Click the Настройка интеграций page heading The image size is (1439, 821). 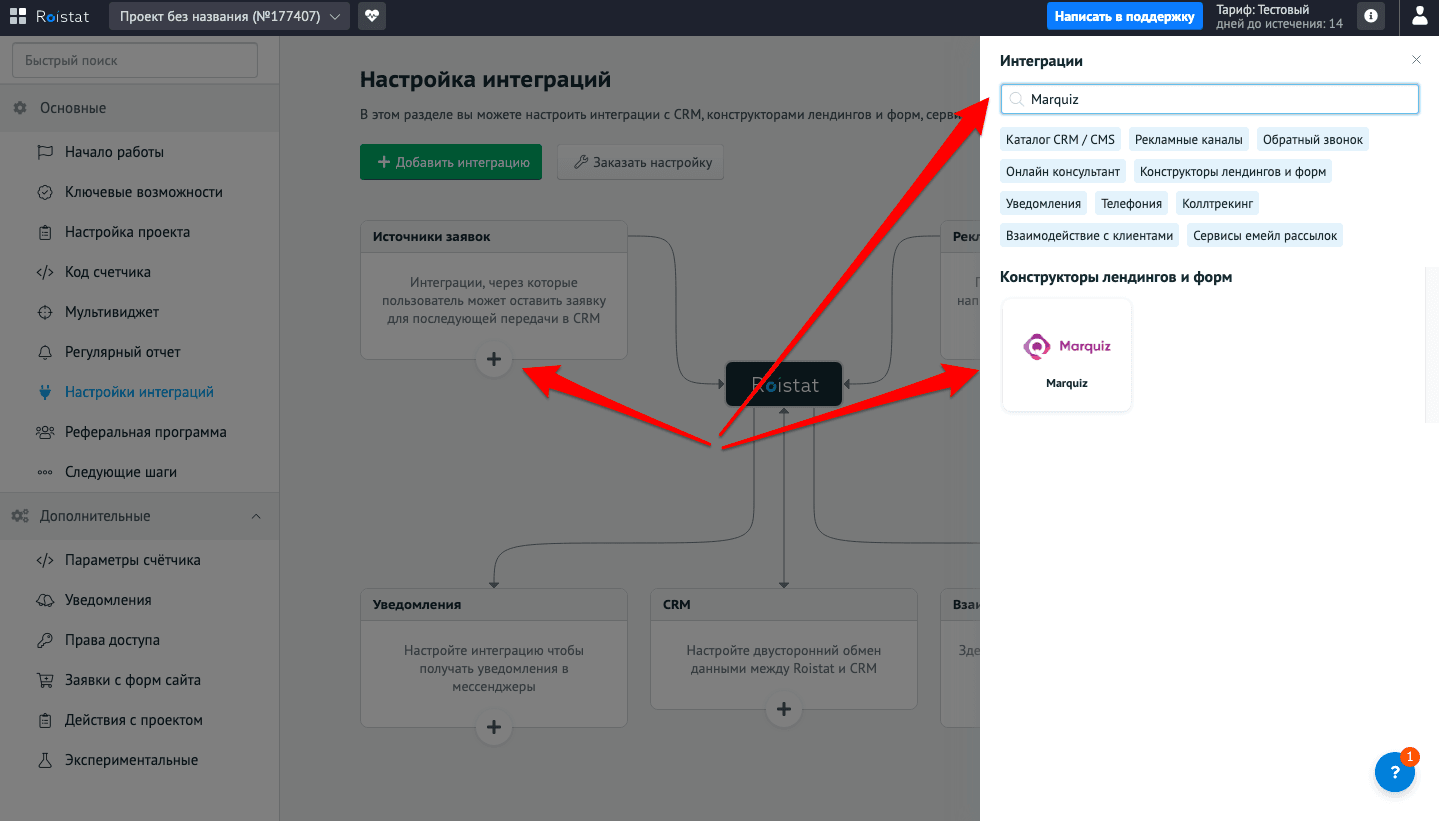point(485,80)
